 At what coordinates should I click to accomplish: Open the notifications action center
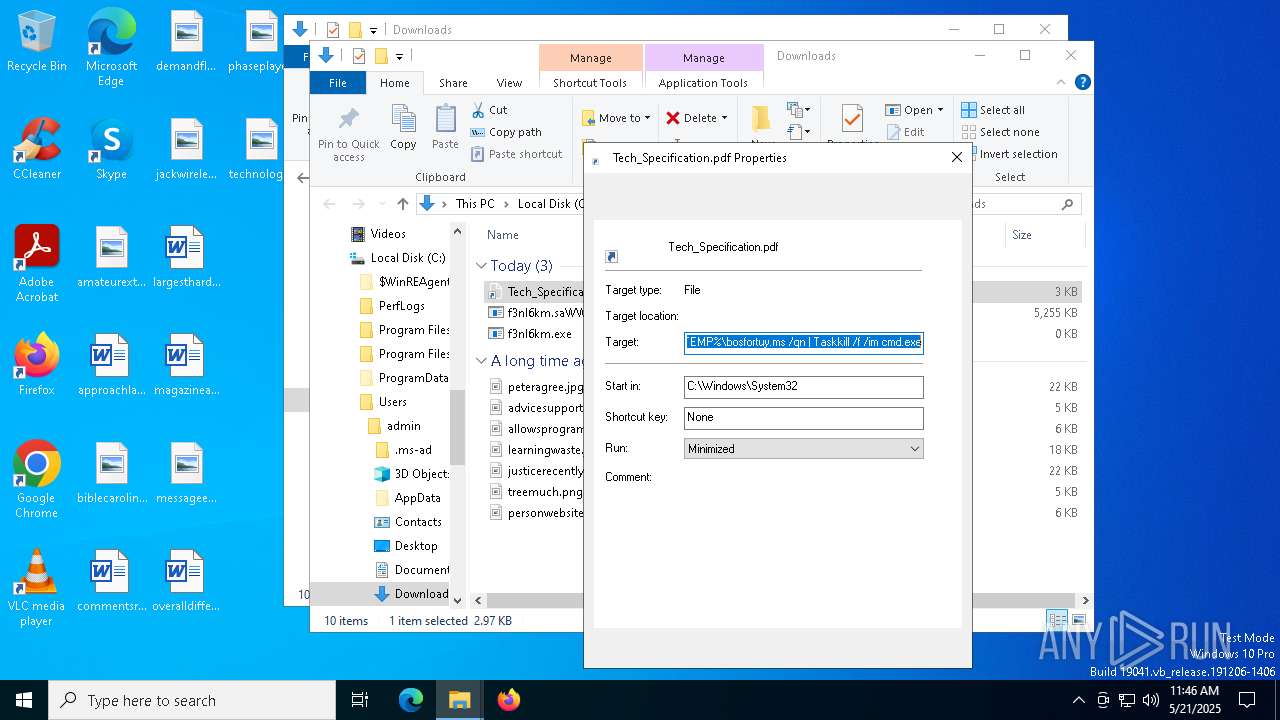tap(1247, 700)
